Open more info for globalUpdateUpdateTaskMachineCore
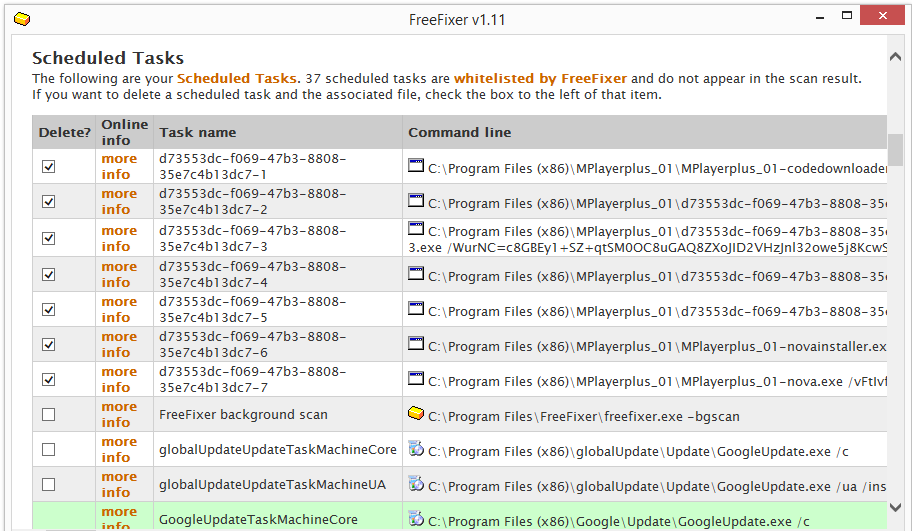Viewport: 912px width, 531px height. pos(119,449)
